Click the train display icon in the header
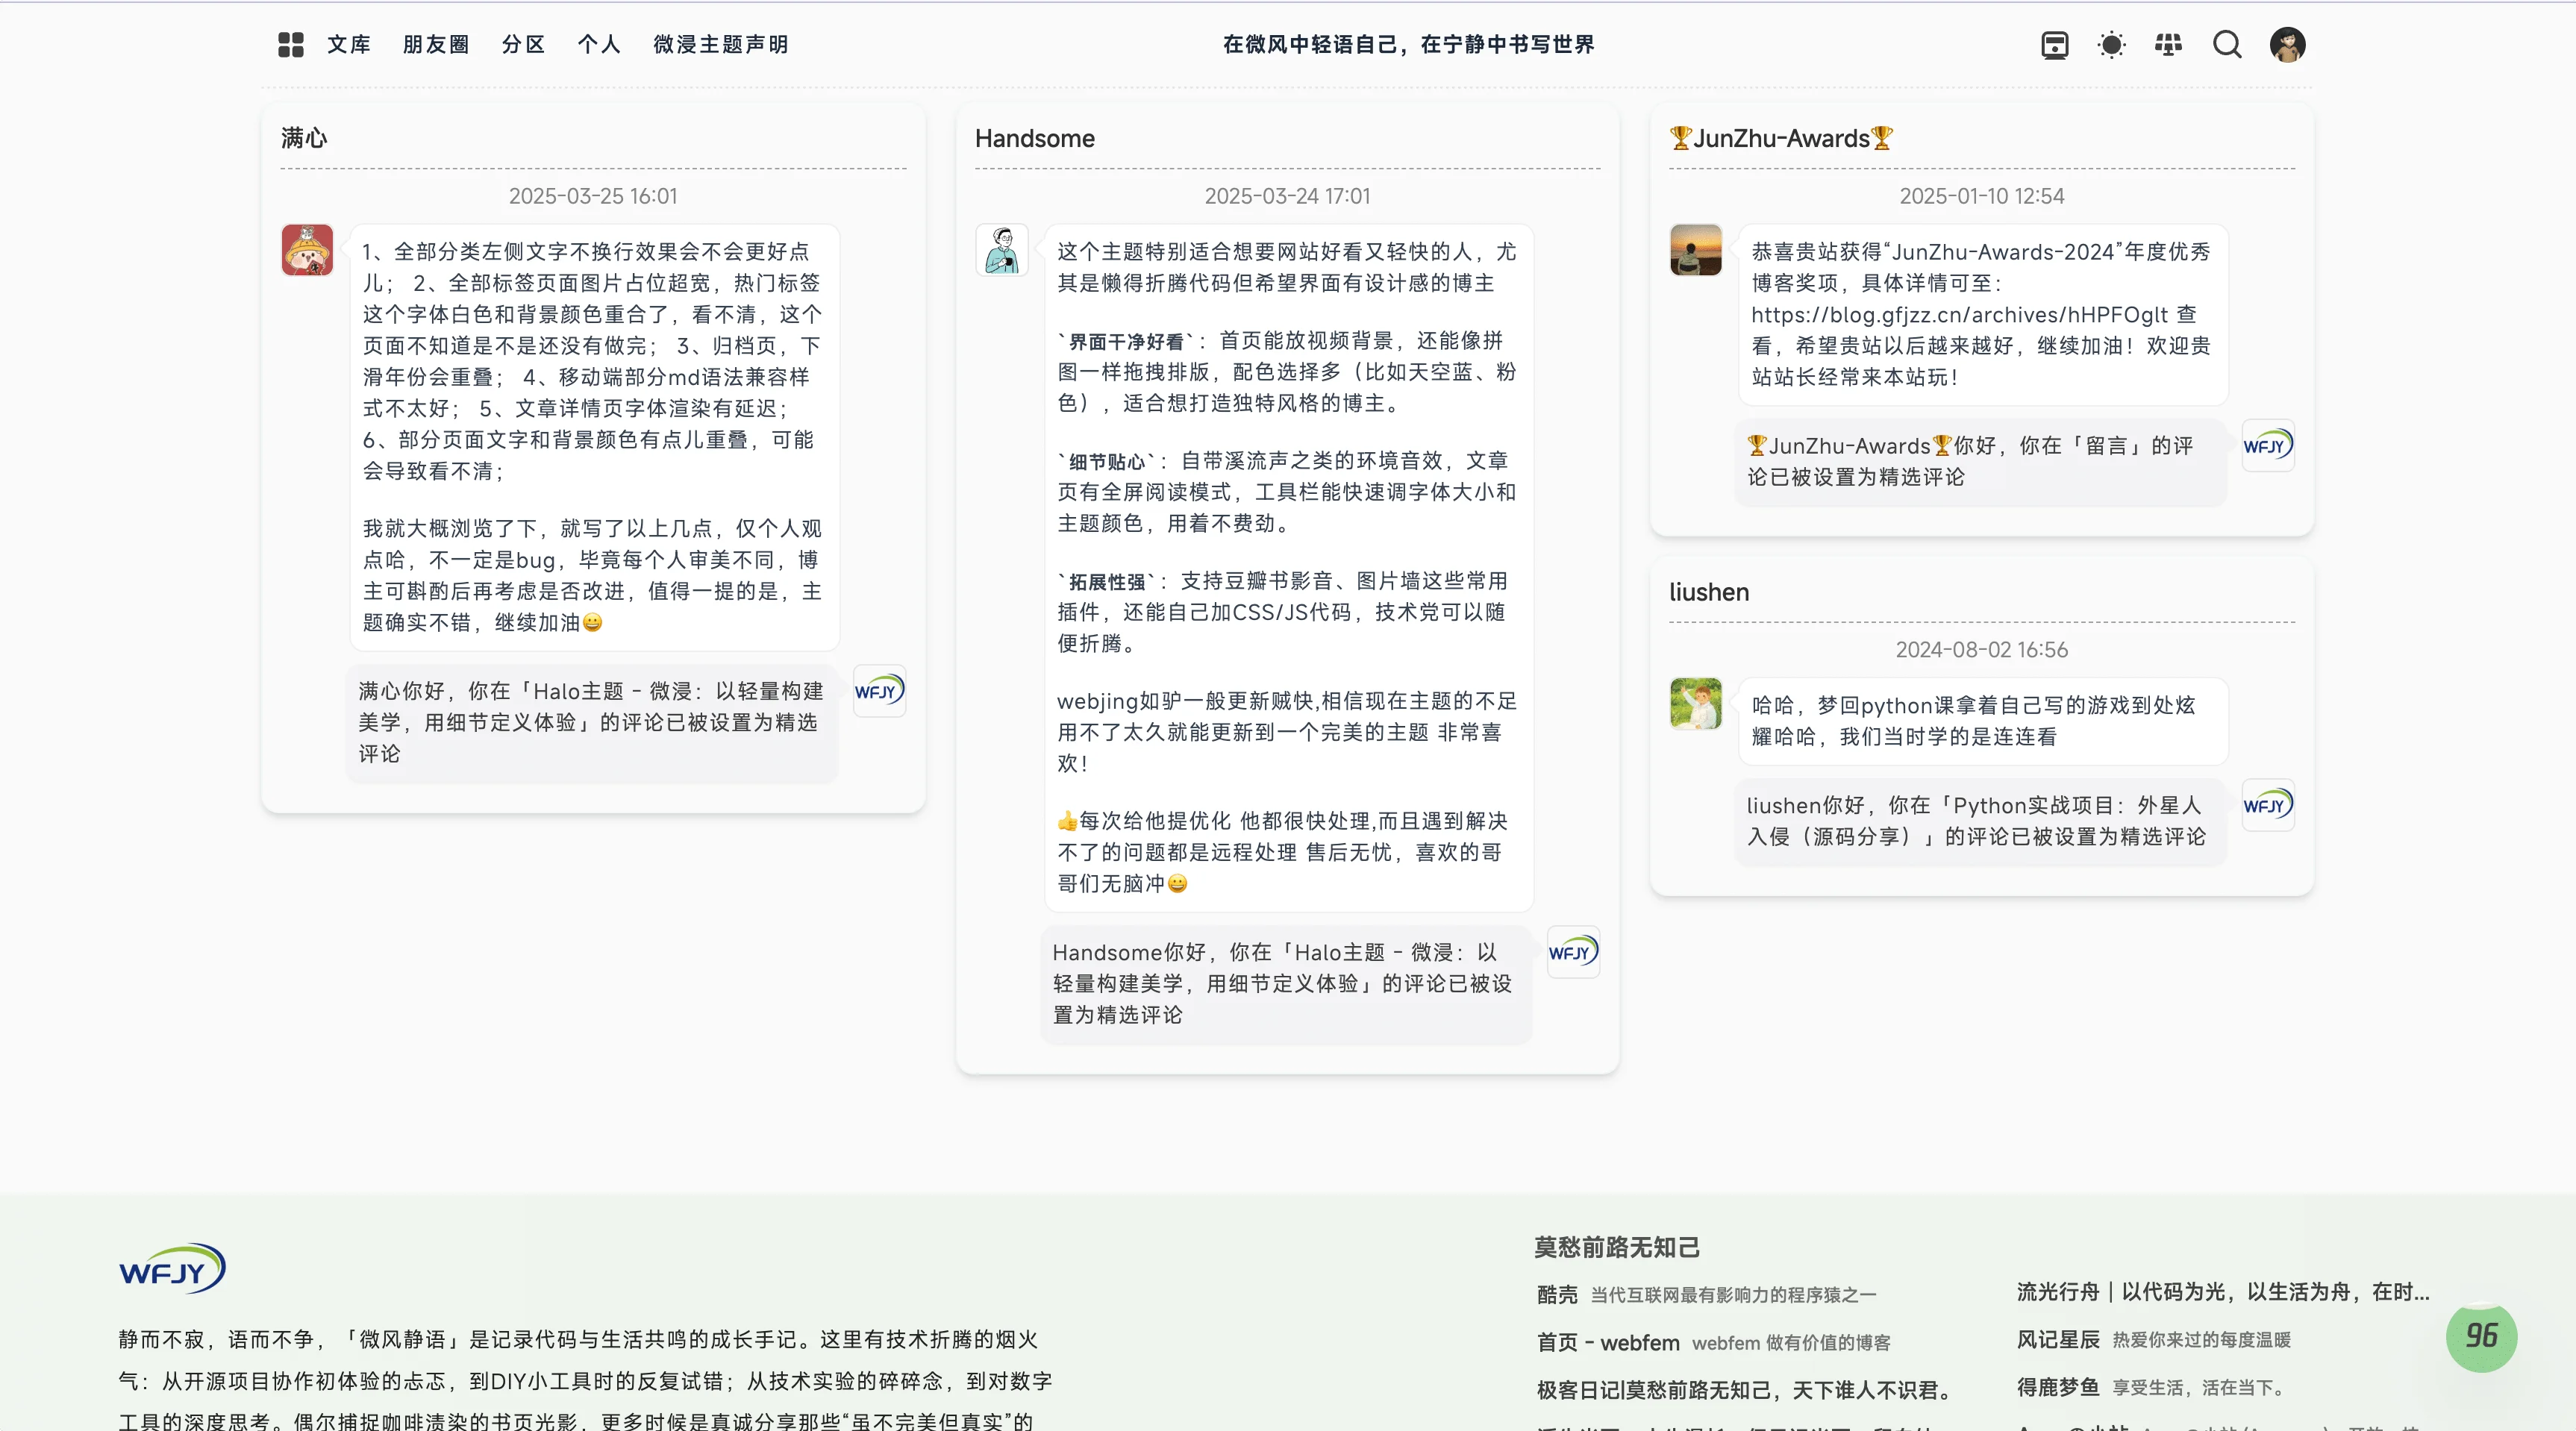This screenshot has width=2576, height=1431. pyautogui.click(x=2054, y=45)
